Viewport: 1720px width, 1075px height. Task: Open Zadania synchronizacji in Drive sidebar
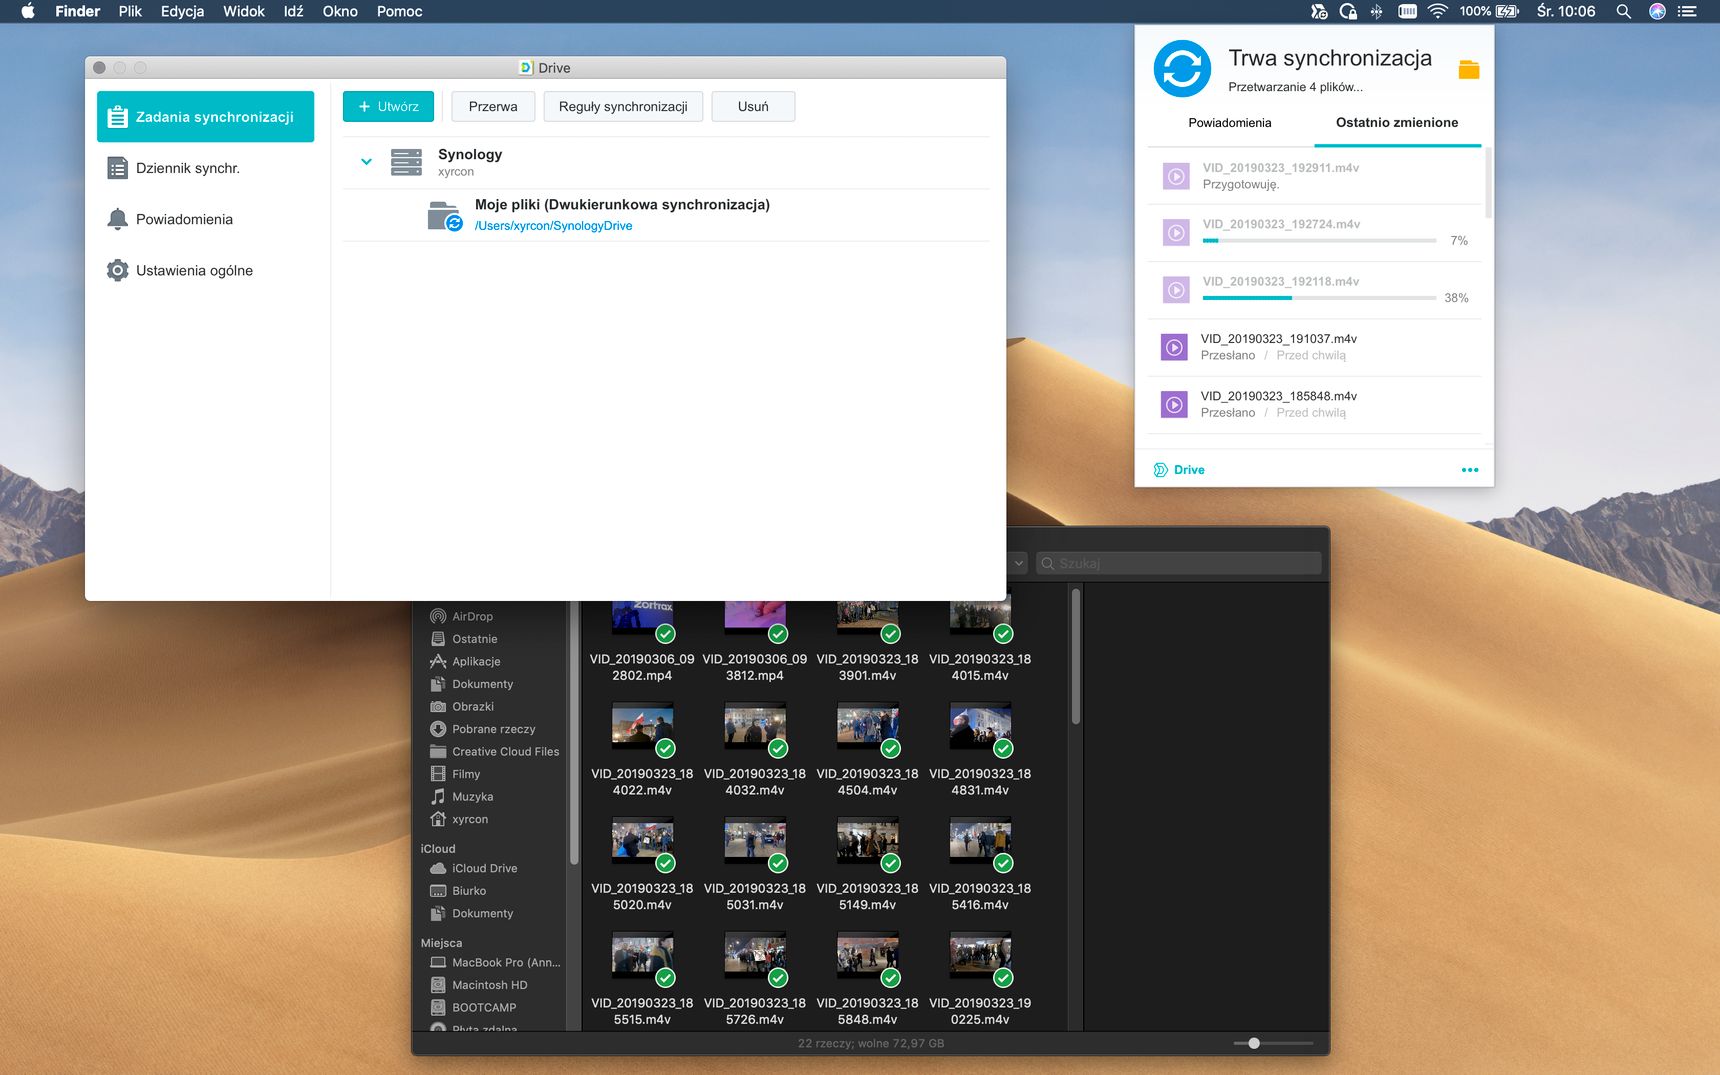point(205,117)
